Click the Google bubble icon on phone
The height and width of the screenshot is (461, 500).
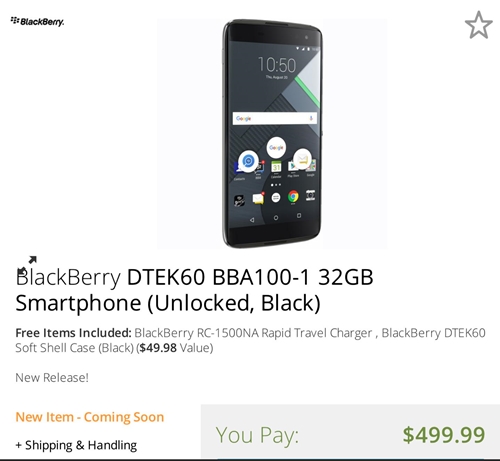[x=276, y=147]
